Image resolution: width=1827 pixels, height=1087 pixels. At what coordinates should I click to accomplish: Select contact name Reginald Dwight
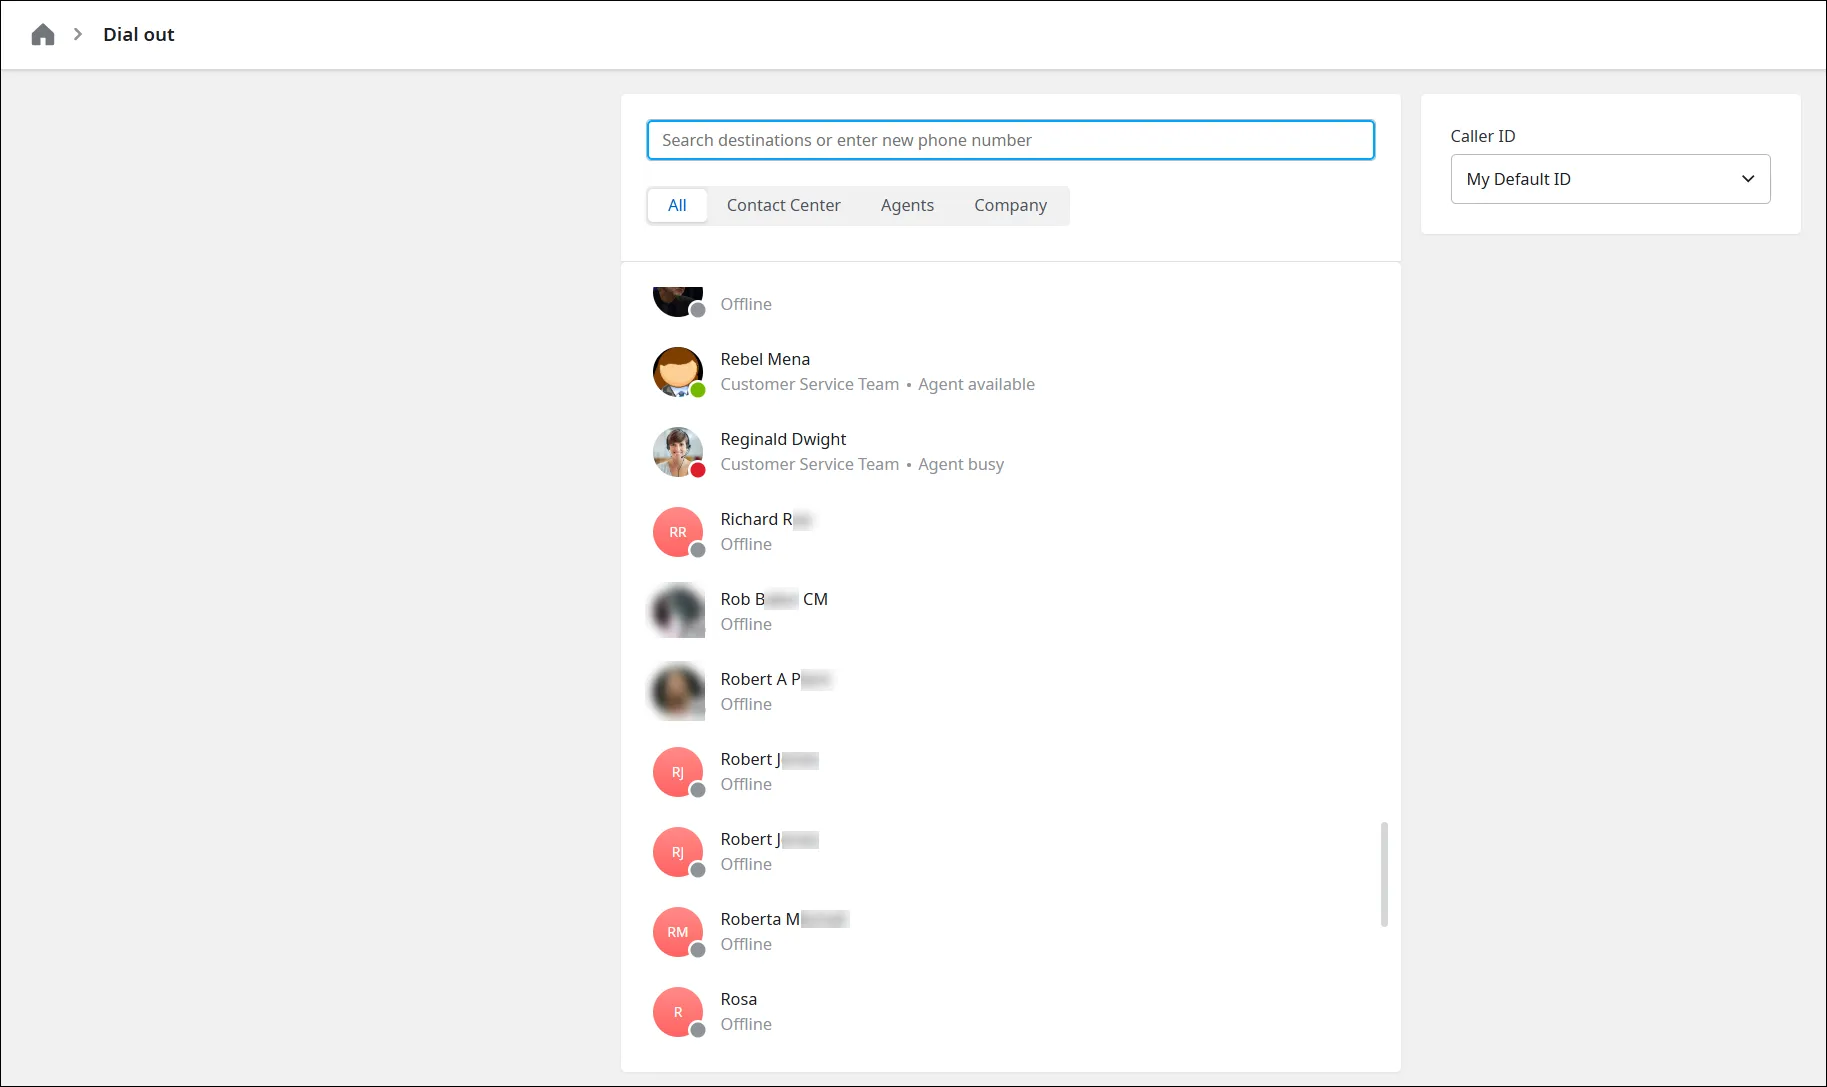[x=783, y=439]
